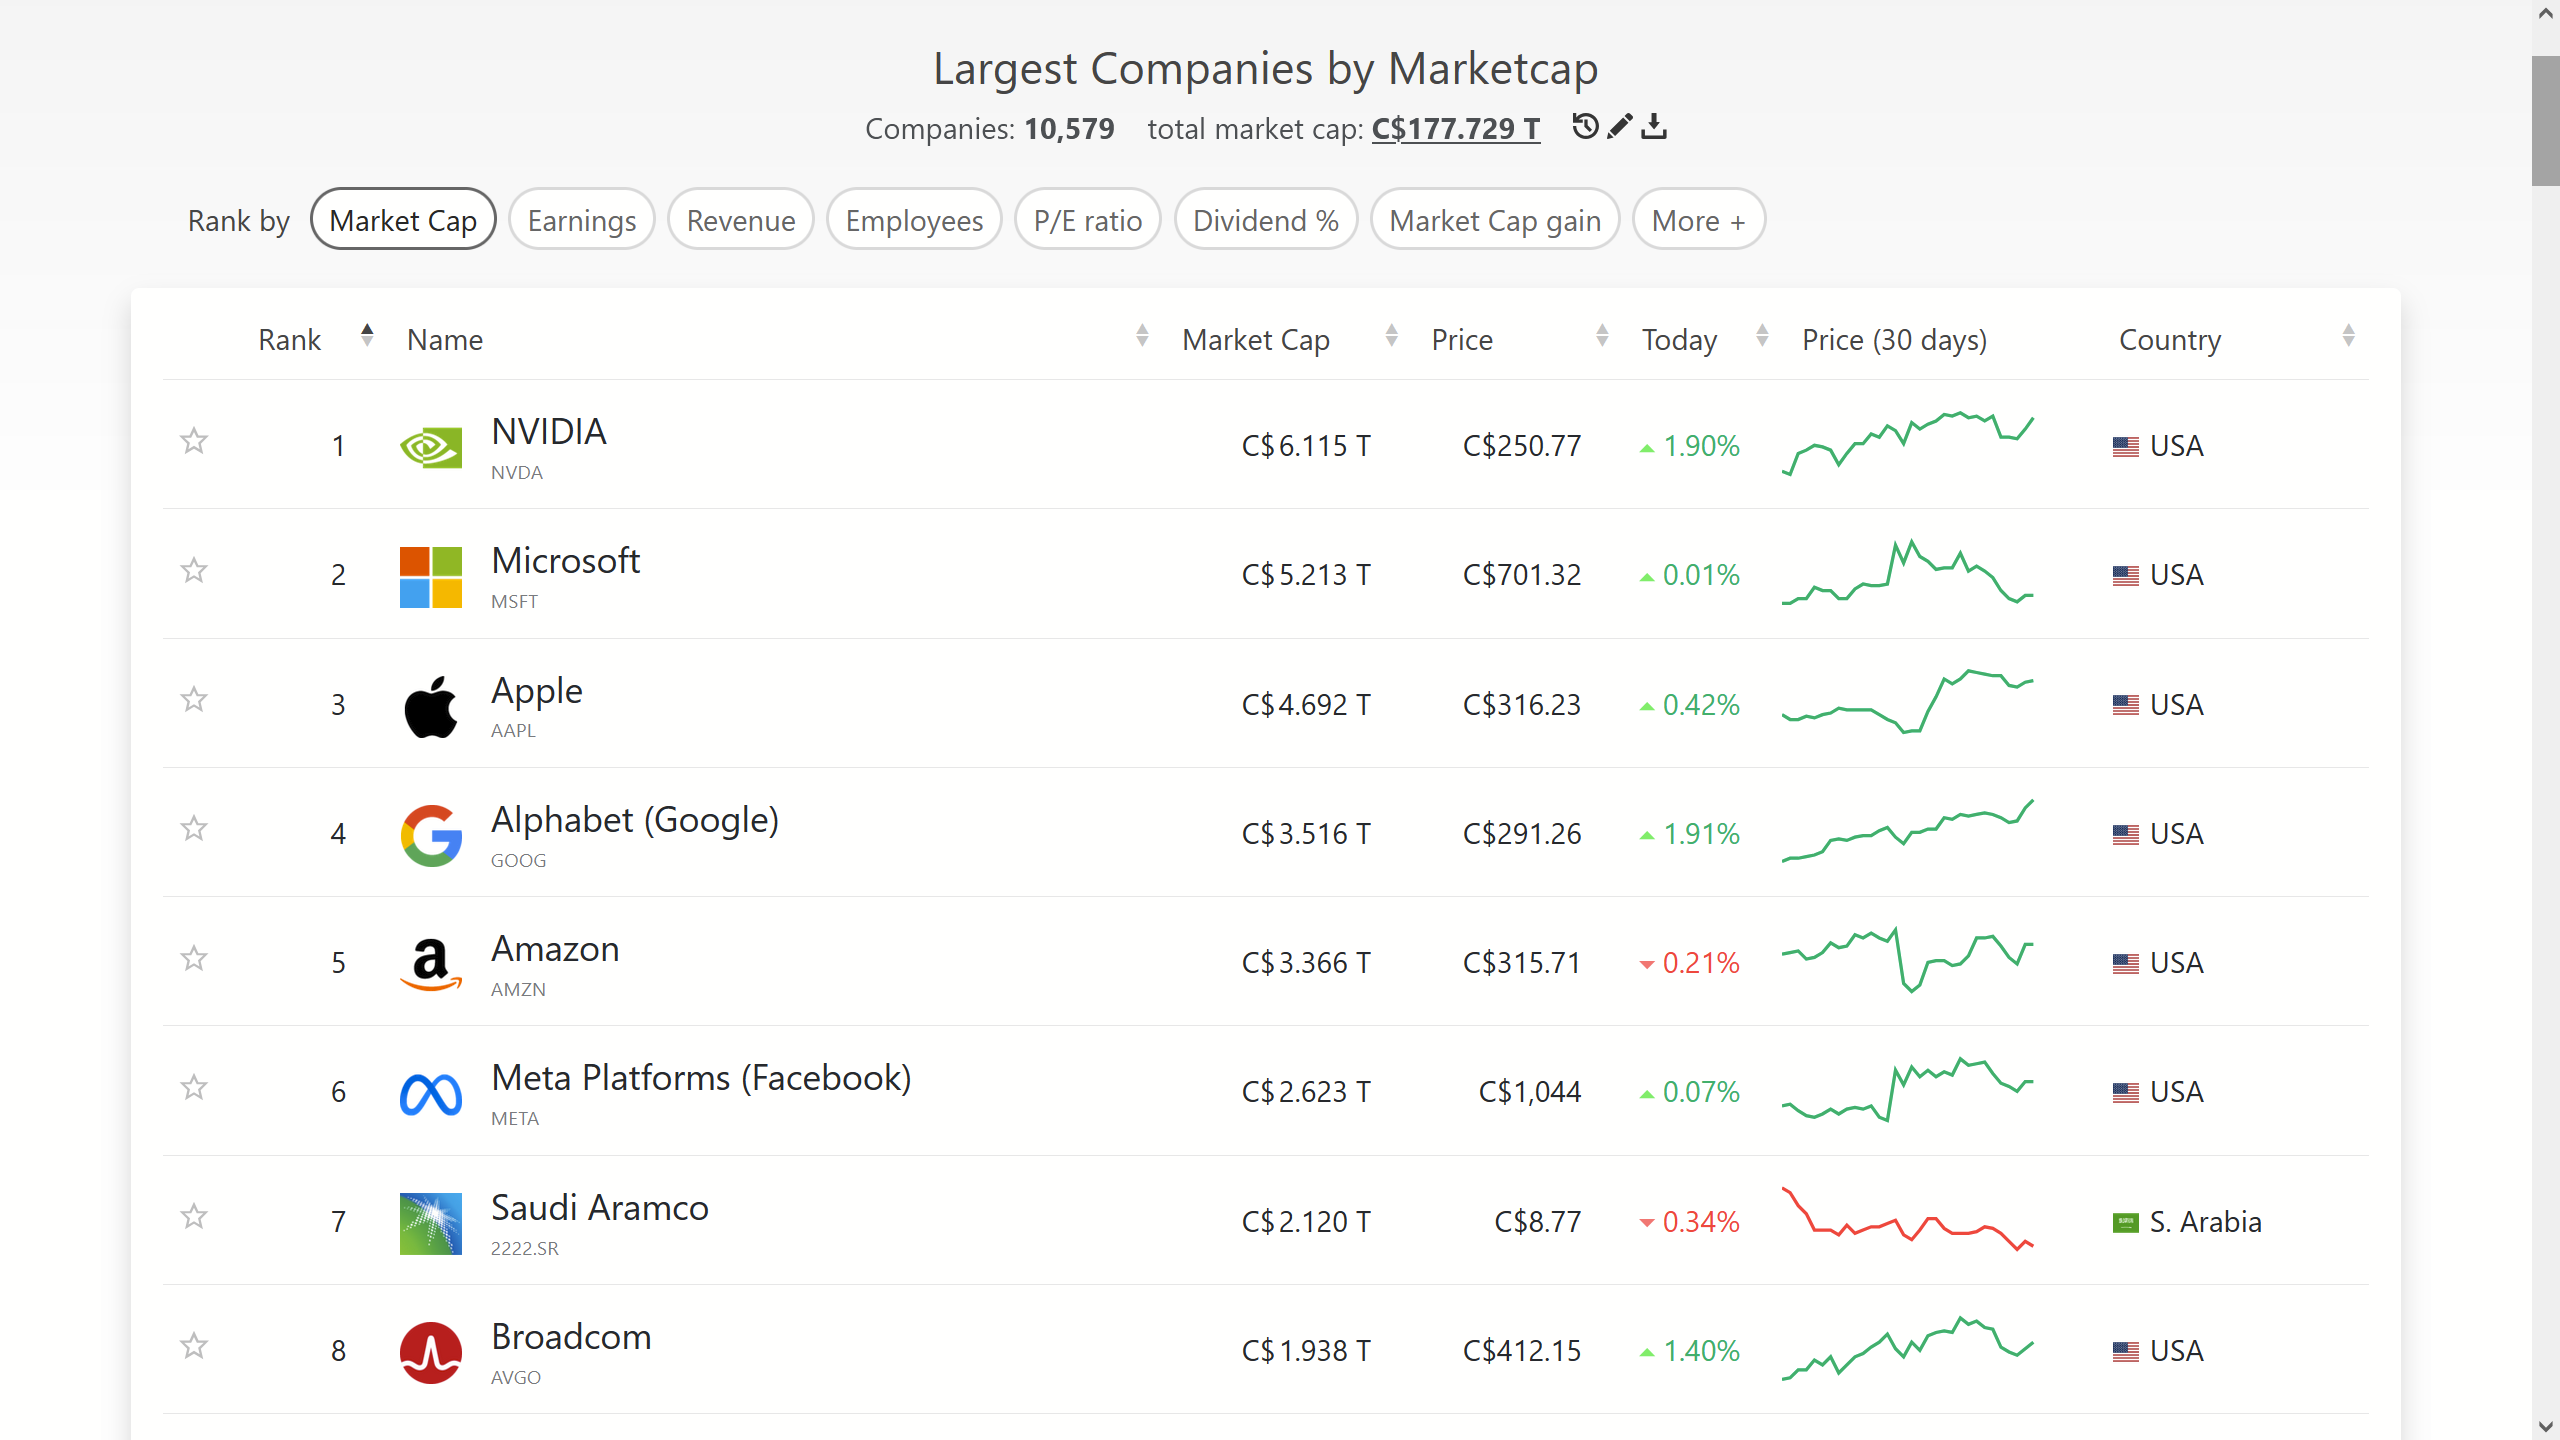This screenshot has height=1440, width=2560.
Task: Open the total market cap C$177.729 T link
Action: (1455, 129)
